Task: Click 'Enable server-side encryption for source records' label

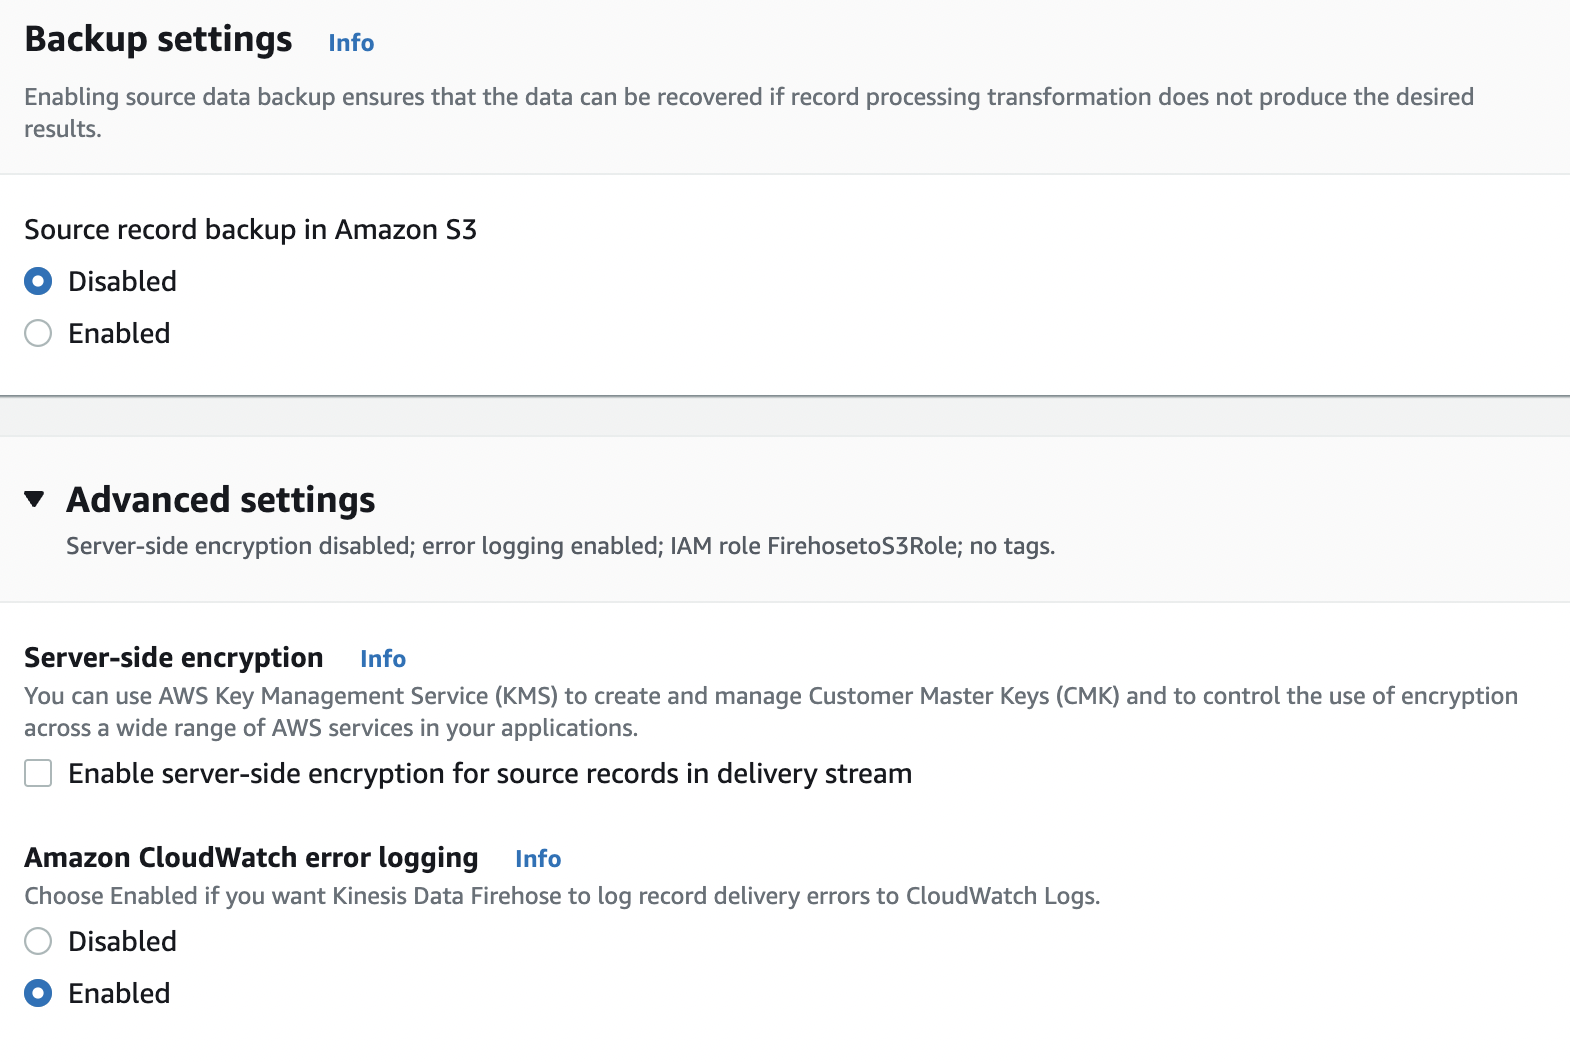Action: coord(490,774)
